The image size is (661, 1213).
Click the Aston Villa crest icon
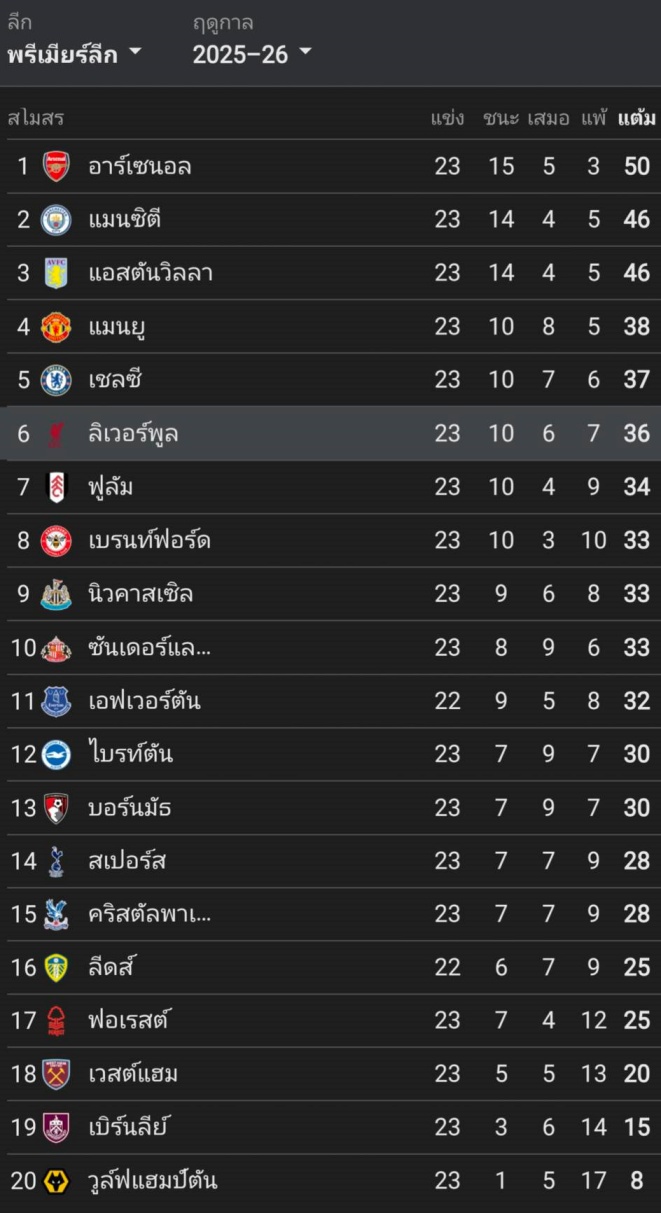click(56, 273)
